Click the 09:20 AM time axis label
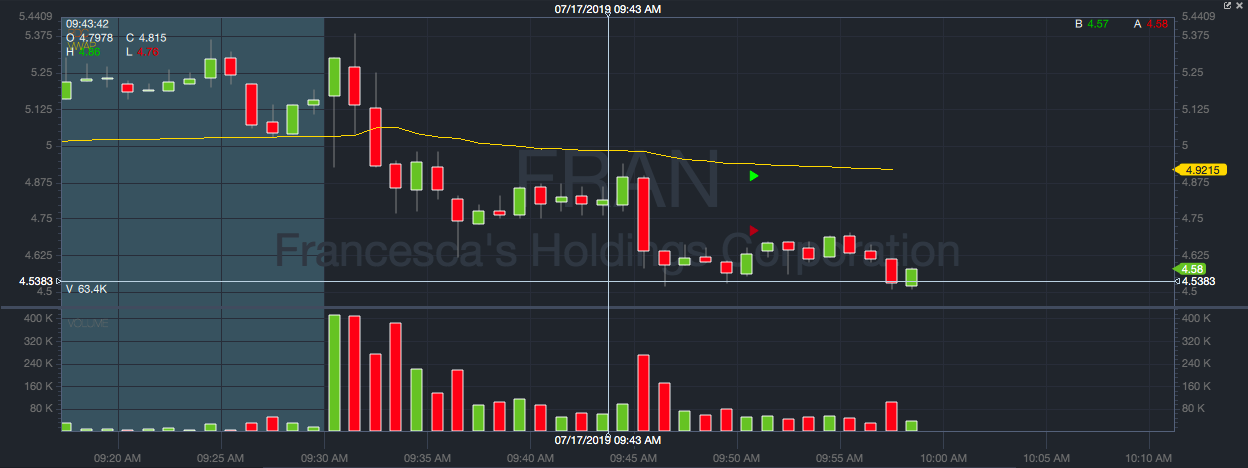1248x468 pixels. click(x=119, y=457)
